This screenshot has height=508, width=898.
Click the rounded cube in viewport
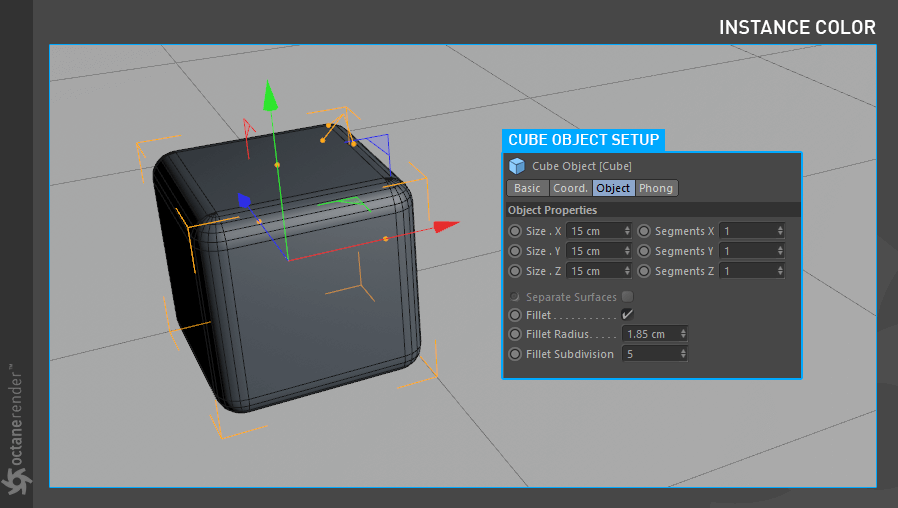286,269
